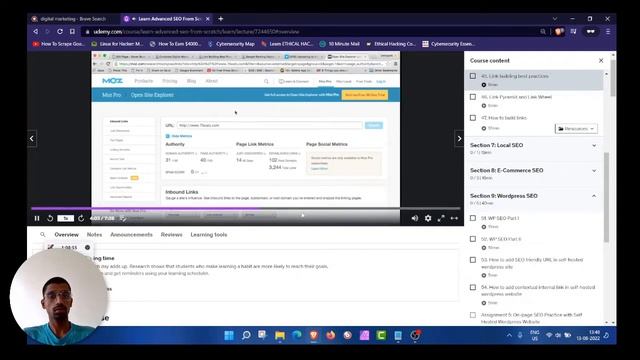Go to previous lecture arrow
Screen dimensions: 640x360
click(x=32, y=139)
